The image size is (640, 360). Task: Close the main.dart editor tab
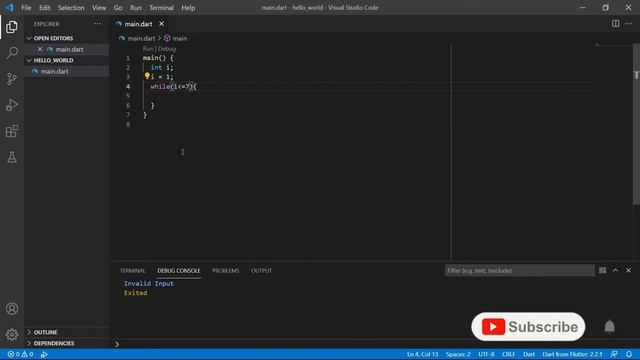point(162,24)
